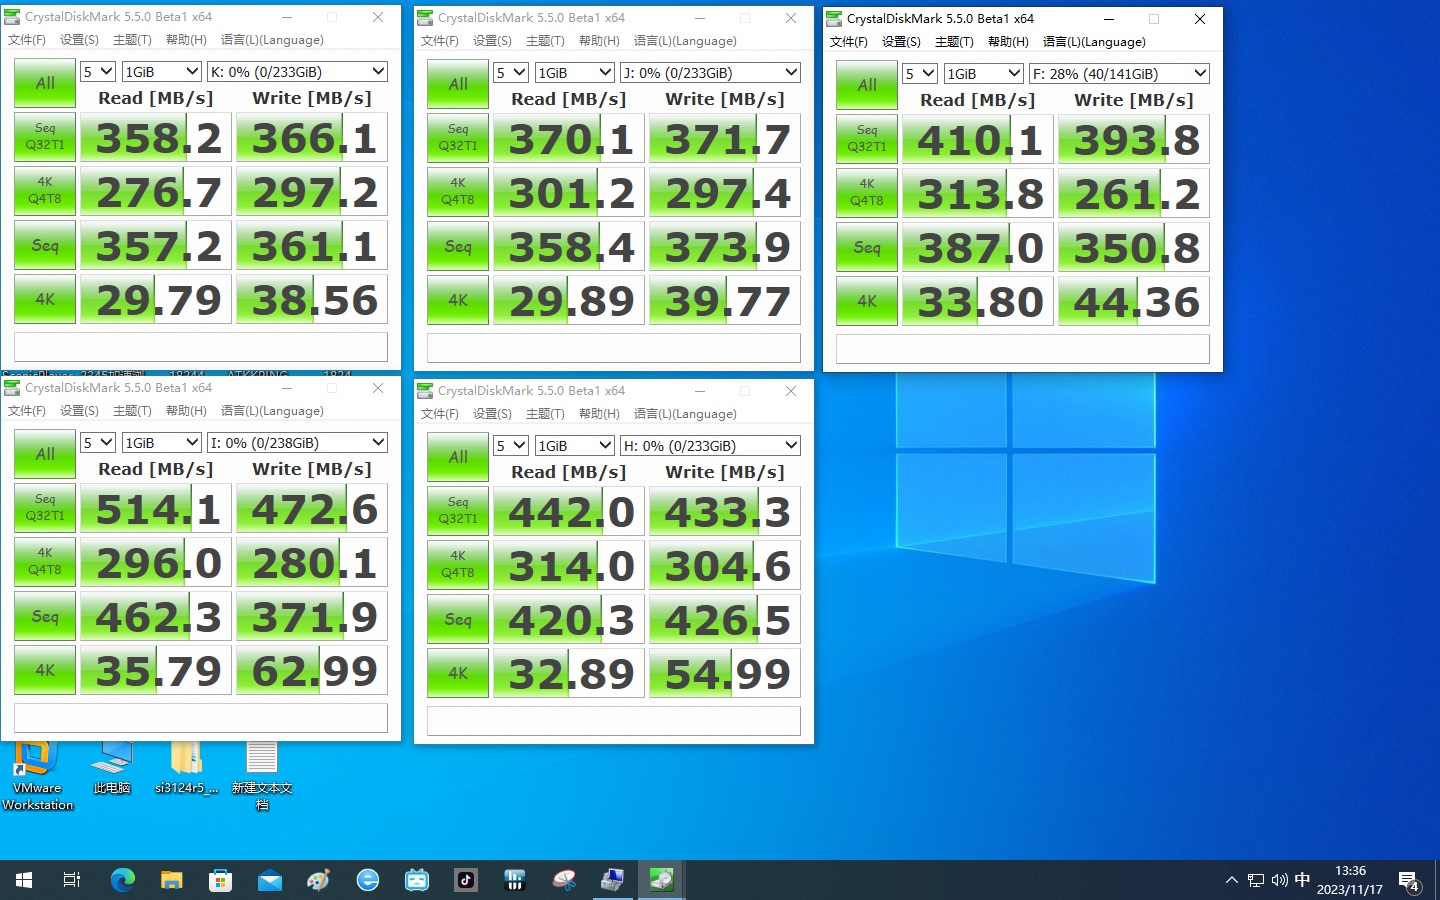Open 设置(S) menu in K: drive window
This screenshot has width=1440, height=900.
[x=79, y=40]
